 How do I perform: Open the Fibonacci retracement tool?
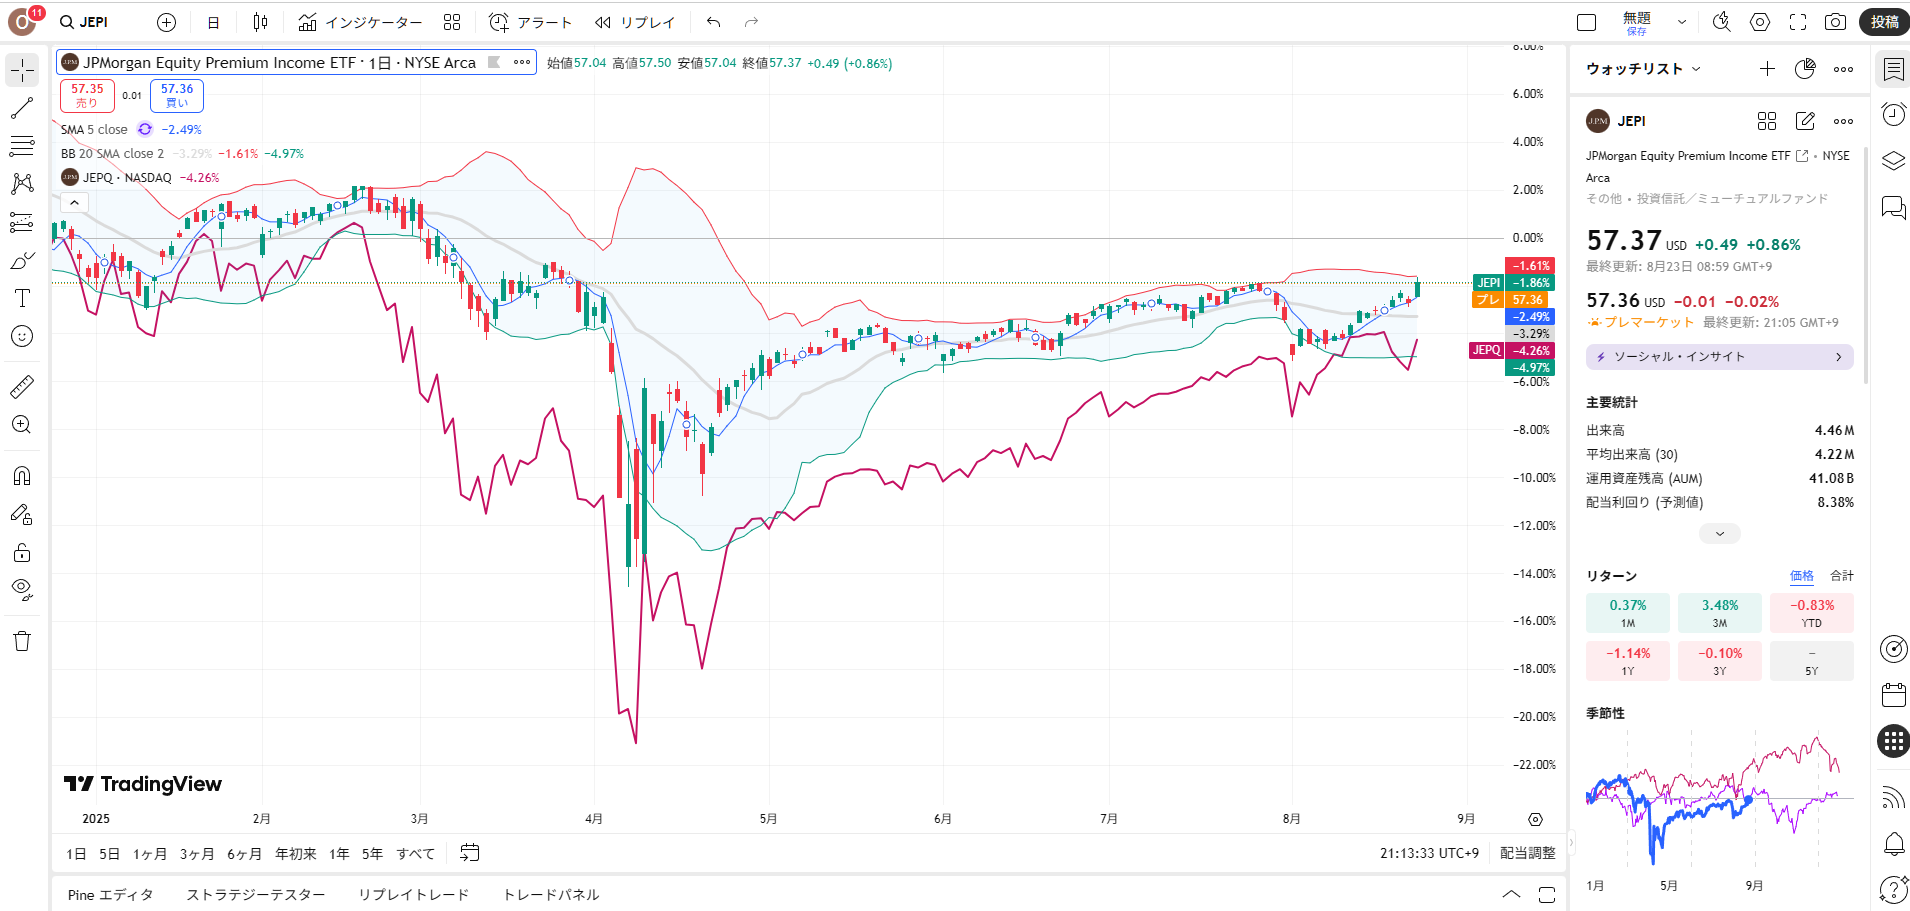pyautogui.click(x=22, y=146)
